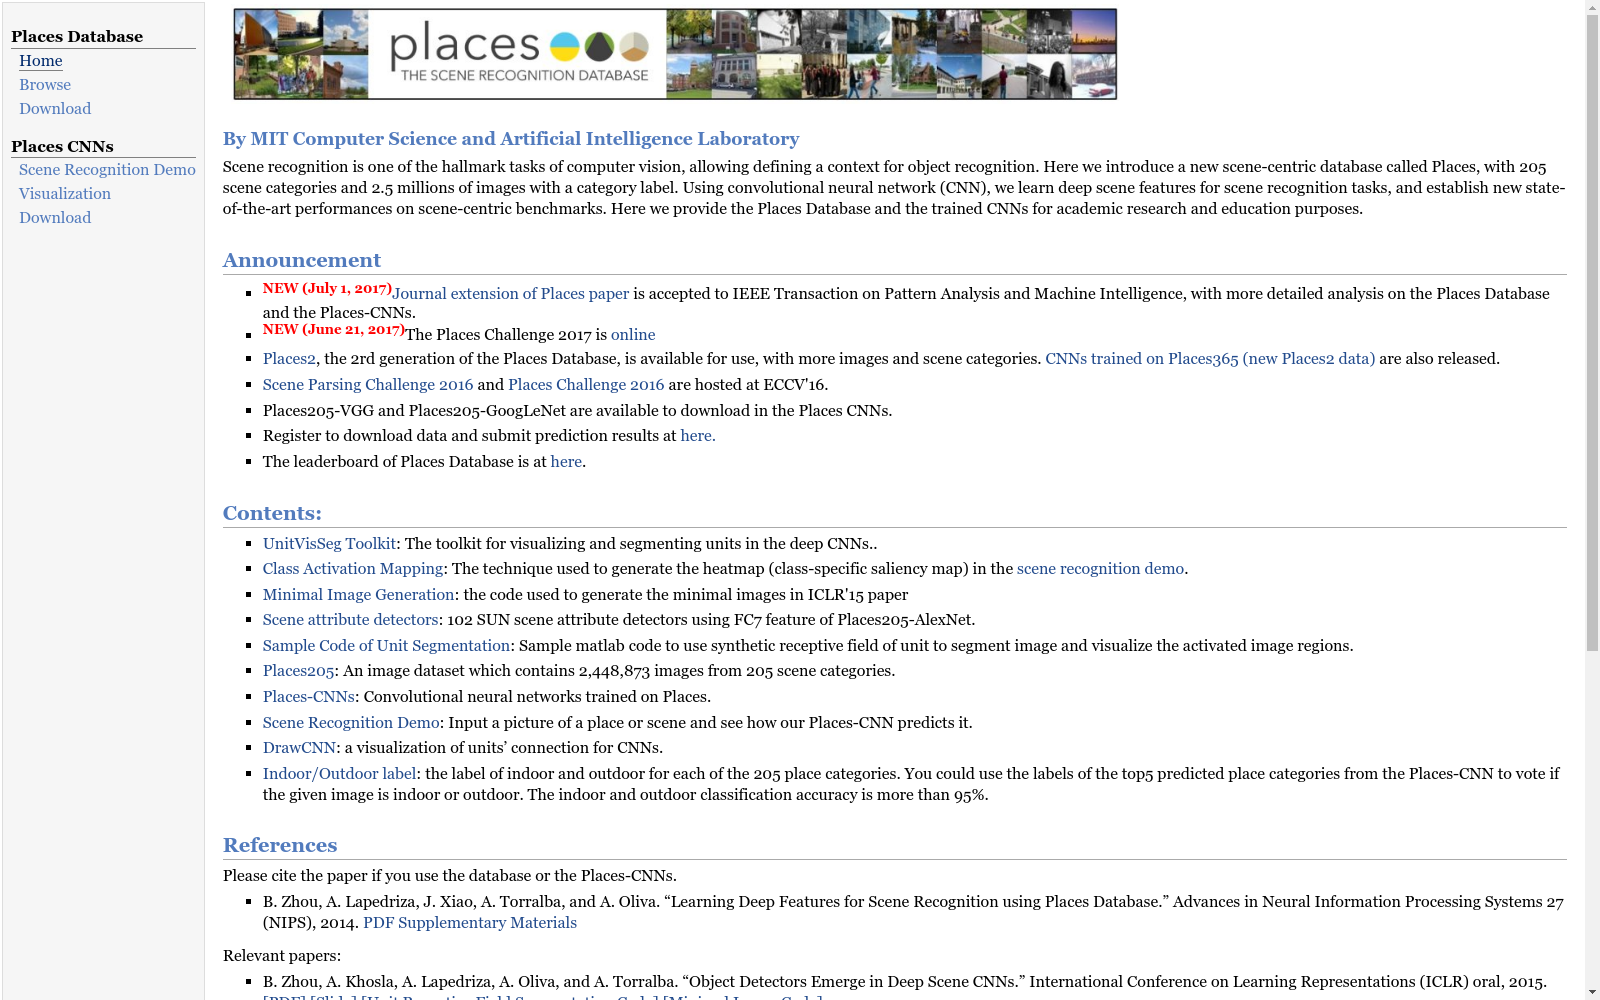Open Places Challenge 2016 link

(586, 385)
